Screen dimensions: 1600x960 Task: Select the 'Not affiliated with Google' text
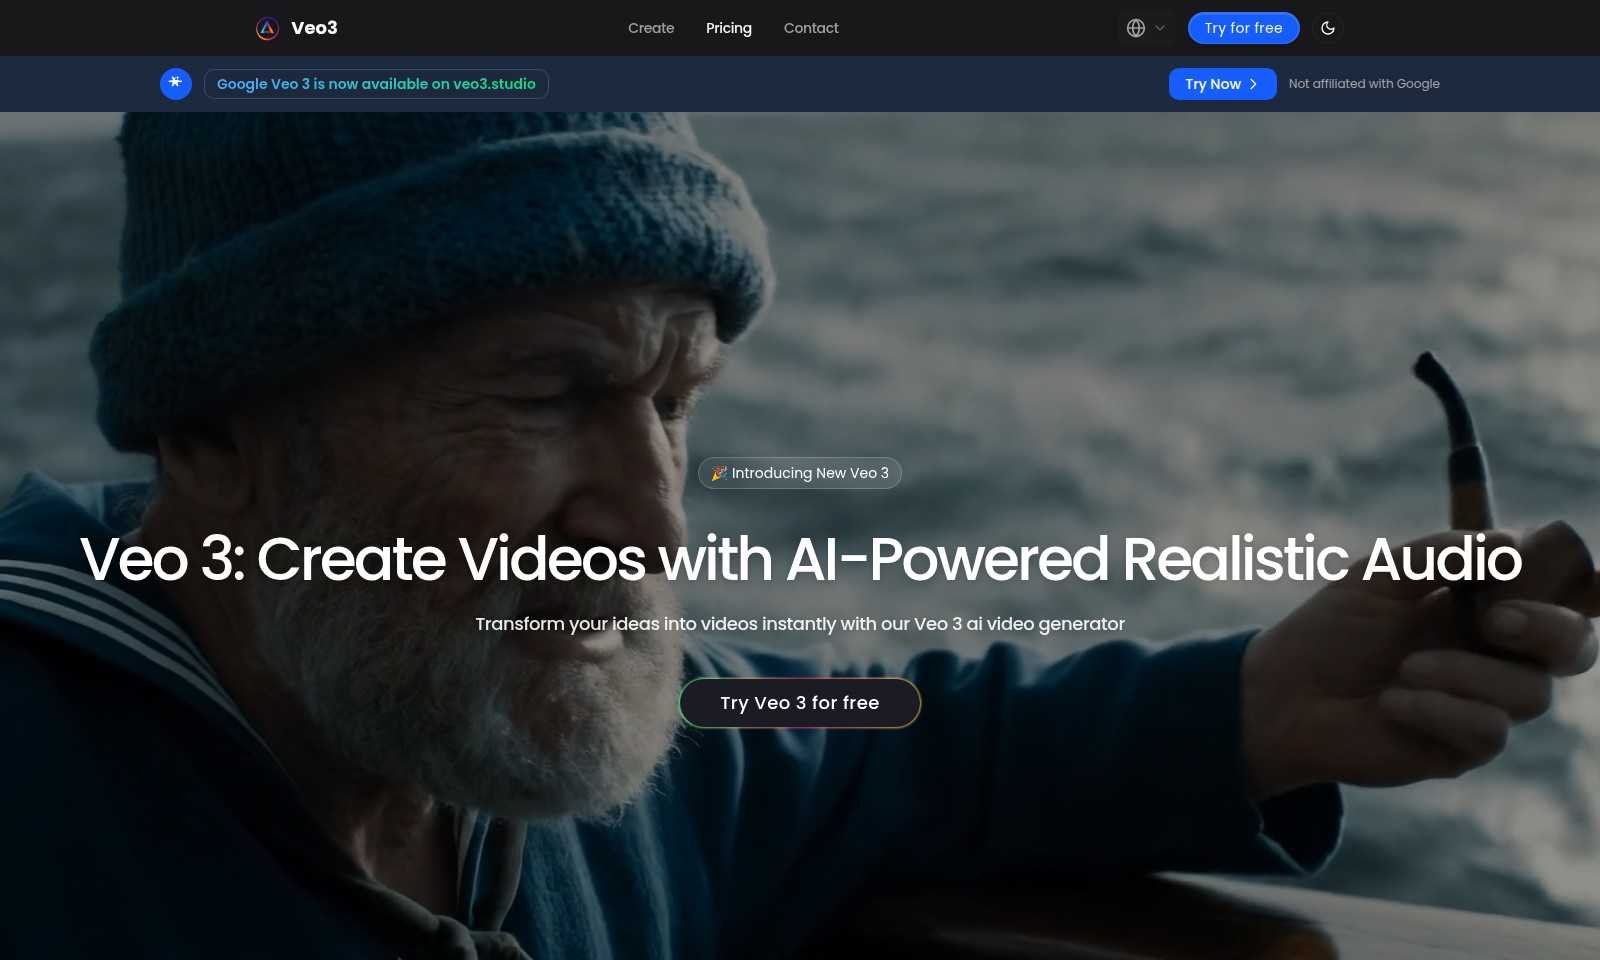point(1364,84)
